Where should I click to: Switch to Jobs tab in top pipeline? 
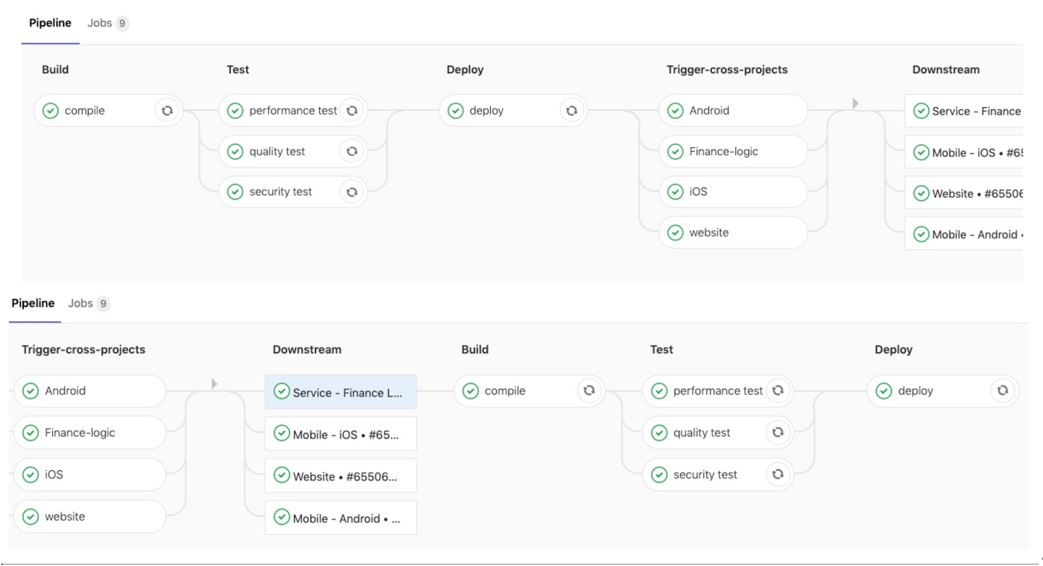click(x=108, y=23)
